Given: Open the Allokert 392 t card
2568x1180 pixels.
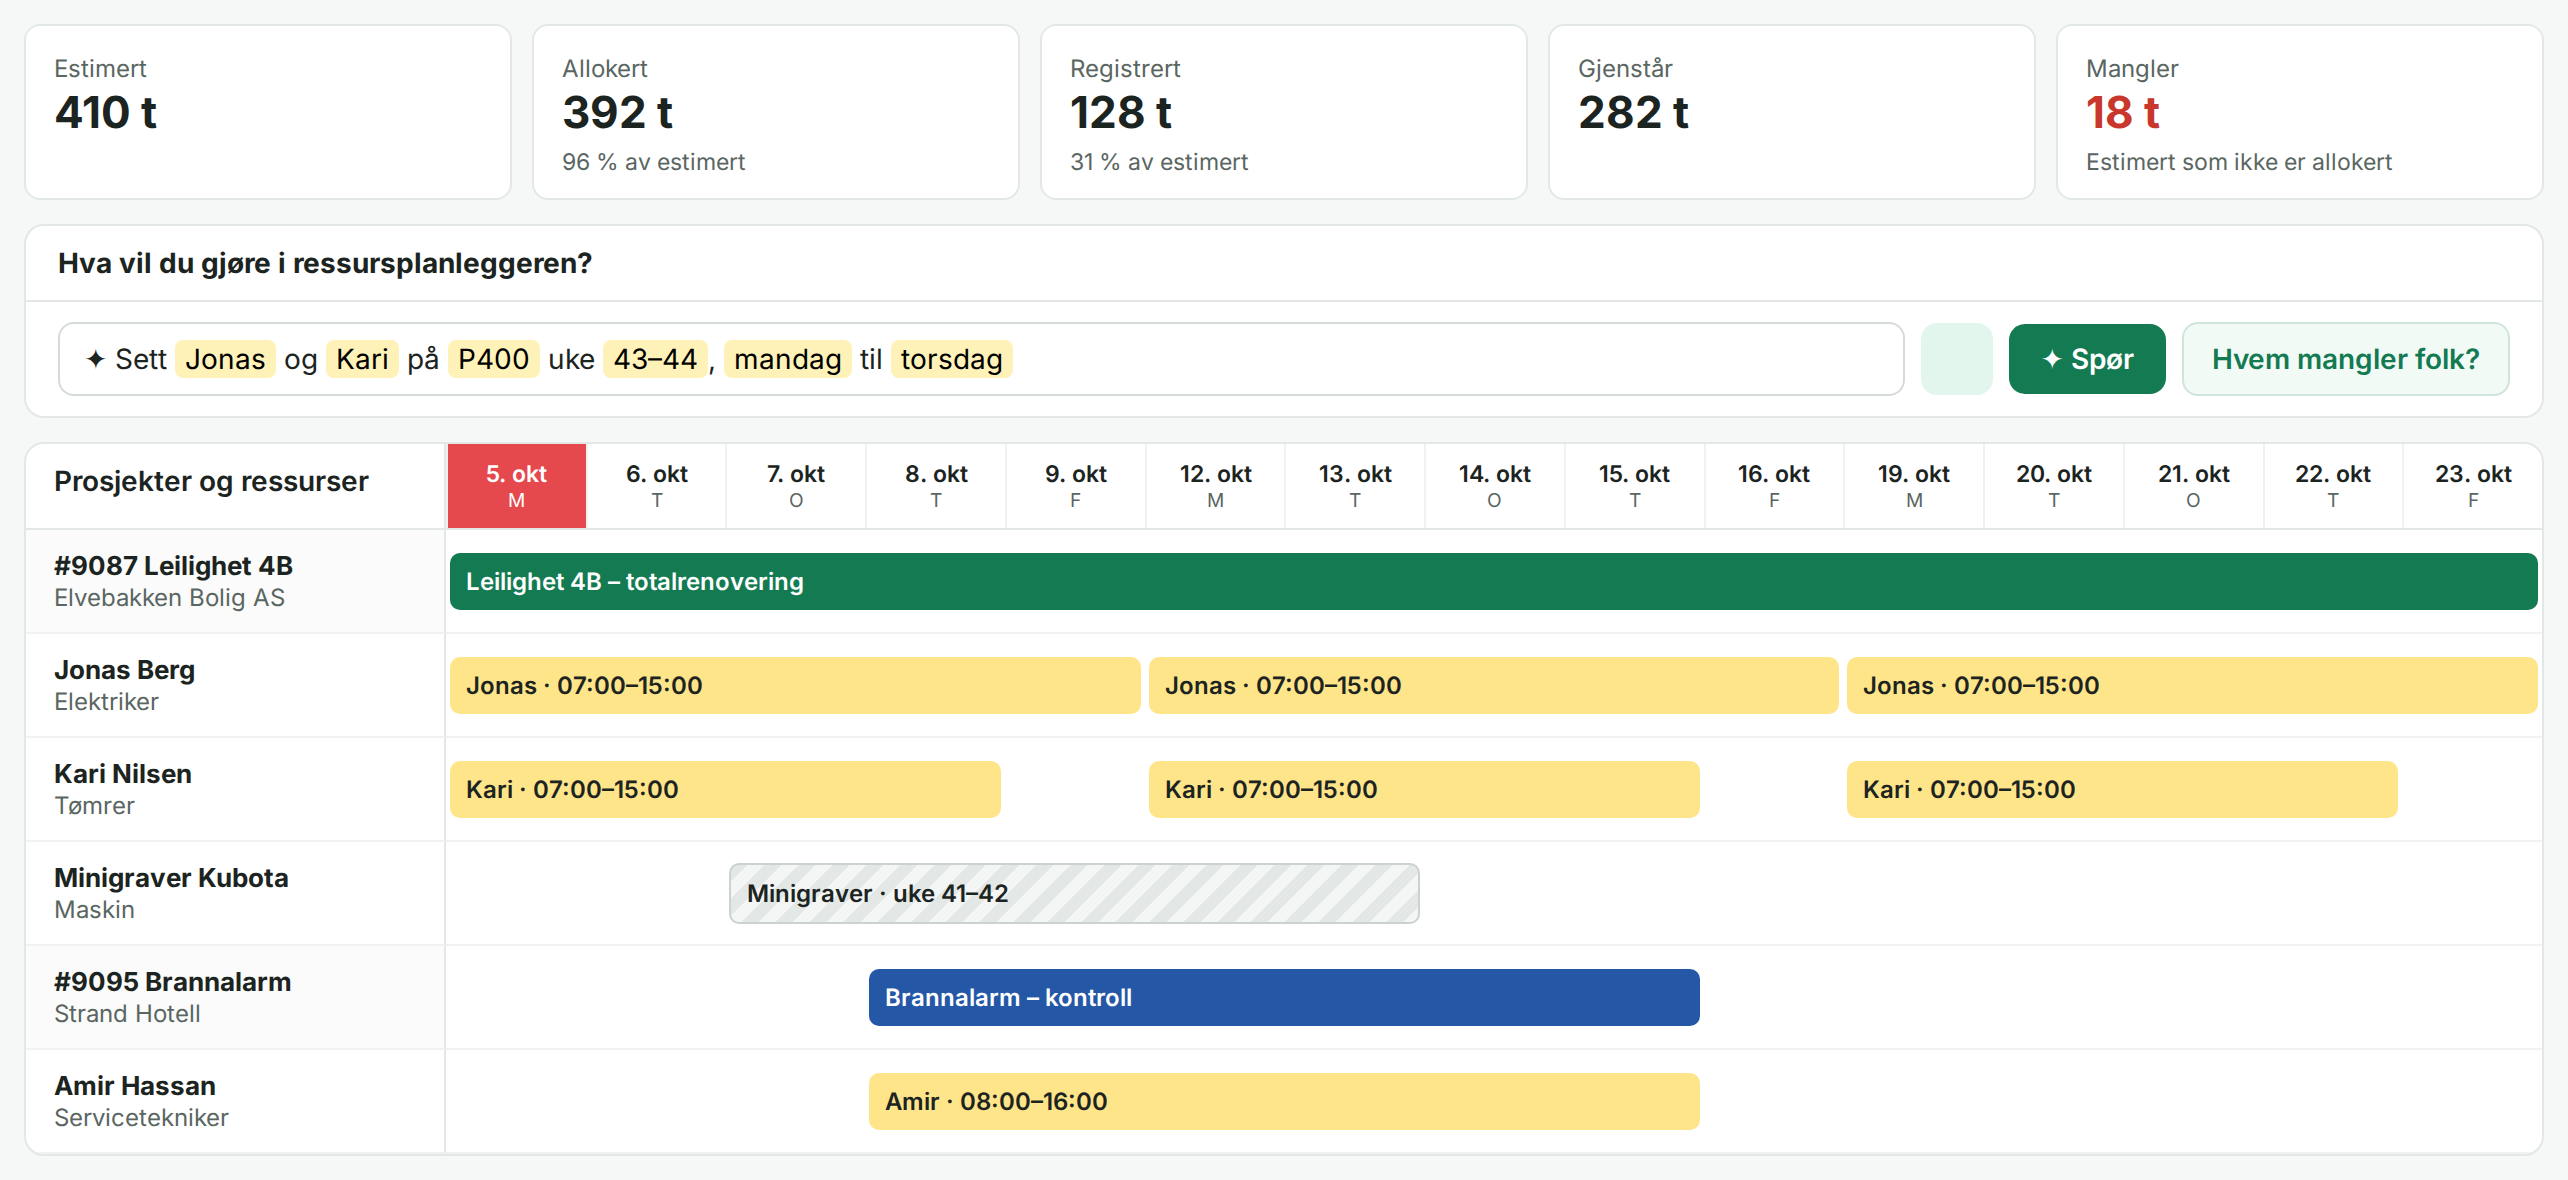Looking at the screenshot, I should coord(776,112).
